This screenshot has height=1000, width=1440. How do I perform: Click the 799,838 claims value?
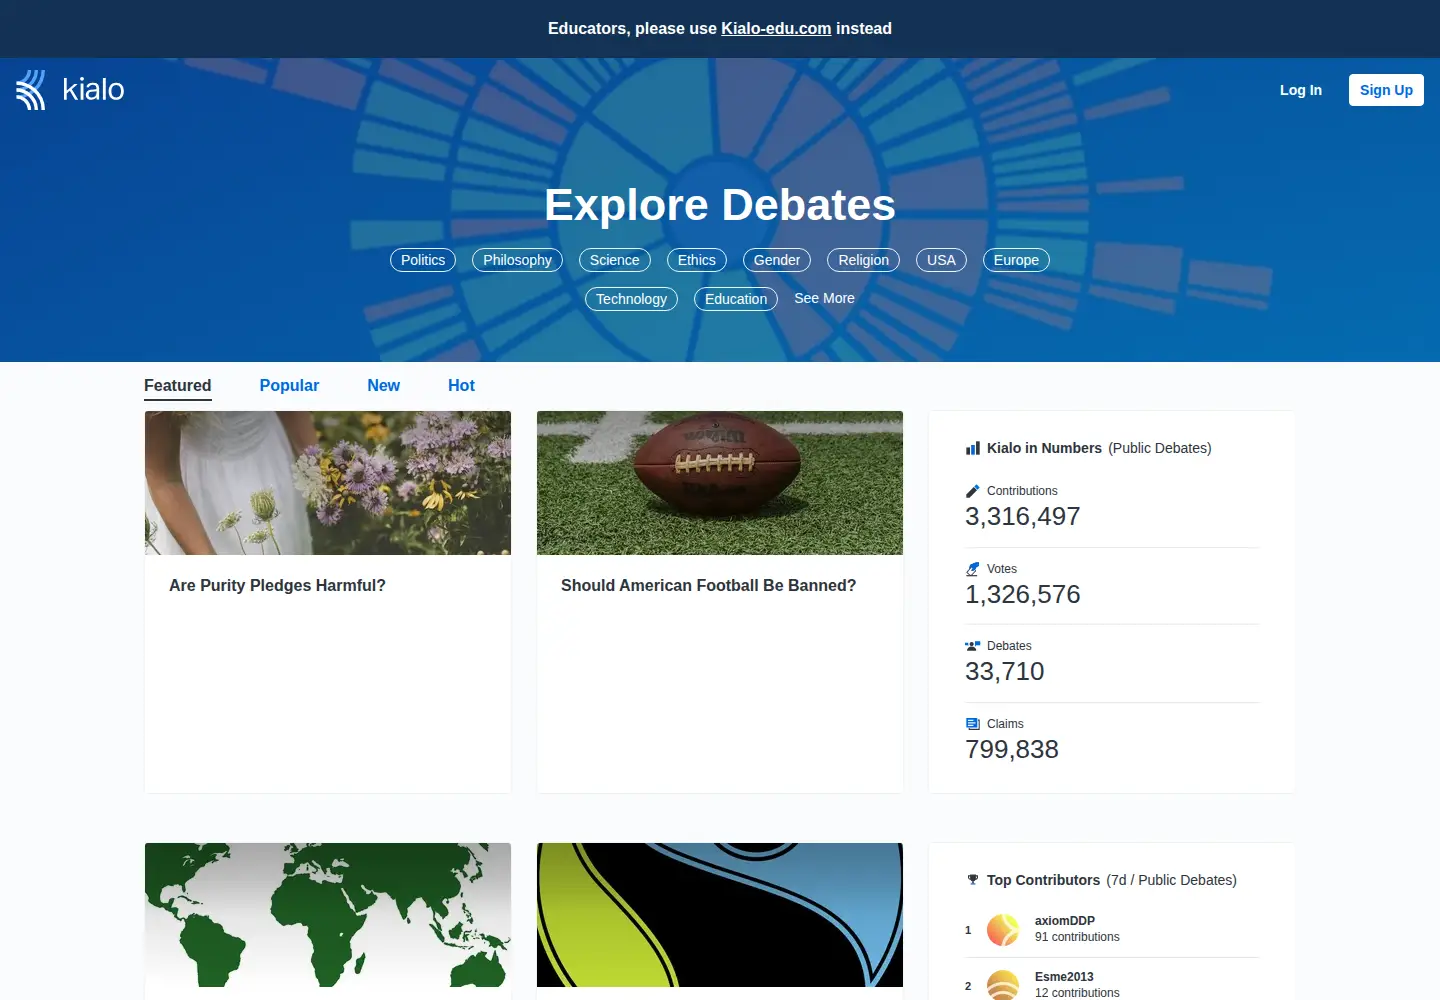point(1012,750)
